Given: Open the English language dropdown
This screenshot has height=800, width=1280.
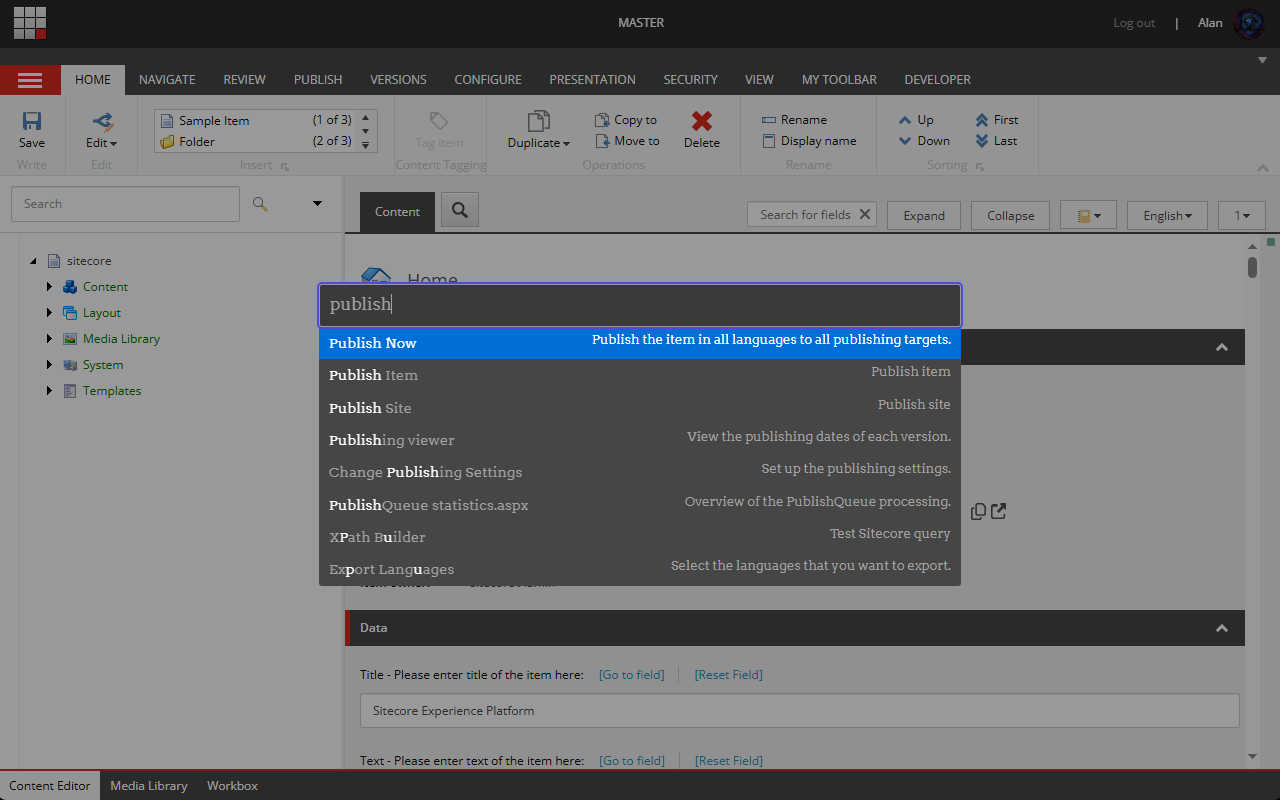Looking at the screenshot, I should (x=1167, y=215).
